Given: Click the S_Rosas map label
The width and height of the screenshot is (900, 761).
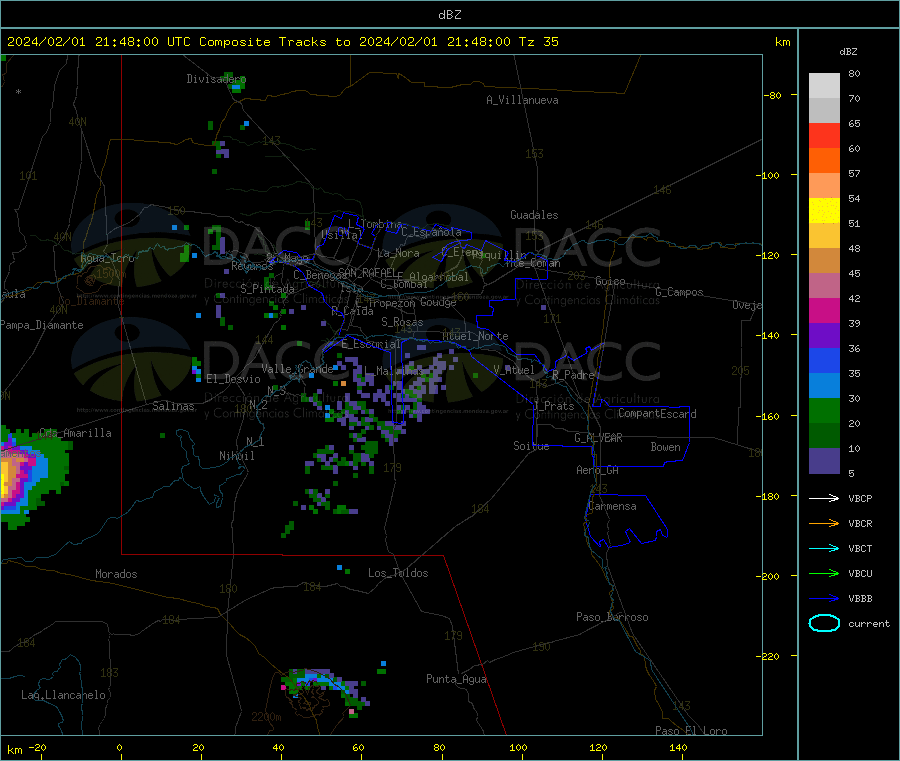Looking at the screenshot, I should [x=402, y=322].
